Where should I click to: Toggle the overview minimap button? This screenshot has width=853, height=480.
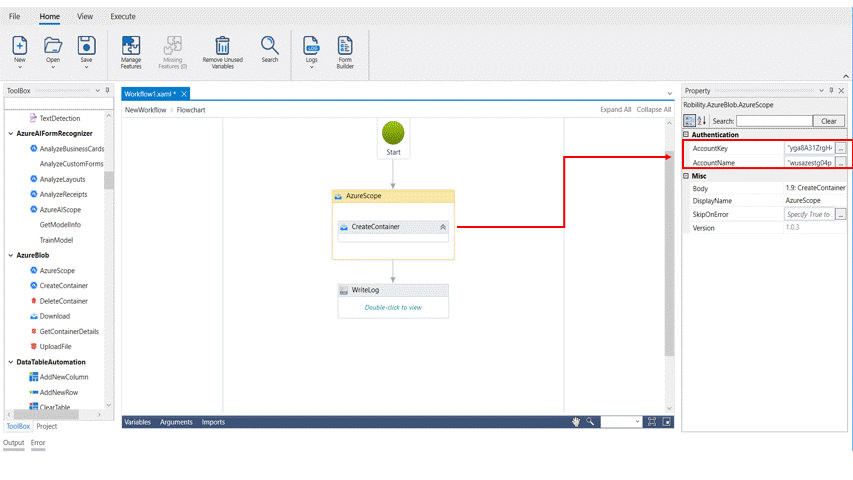[667, 422]
